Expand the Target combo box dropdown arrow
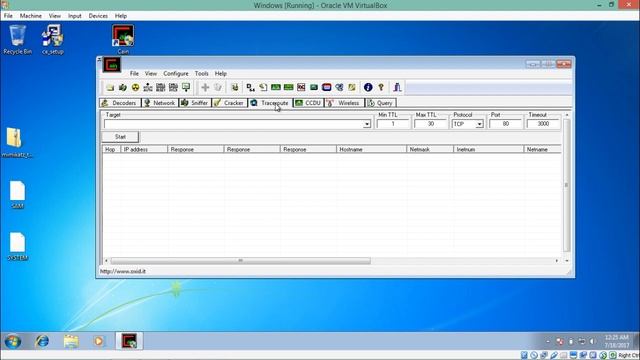The image size is (640, 360). (x=367, y=124)
